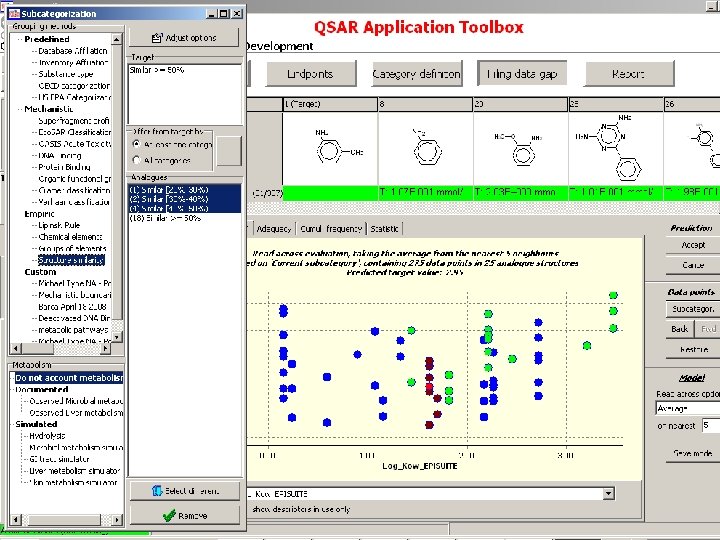
Task: Open the Report stage
Action: tap(629, 74)
